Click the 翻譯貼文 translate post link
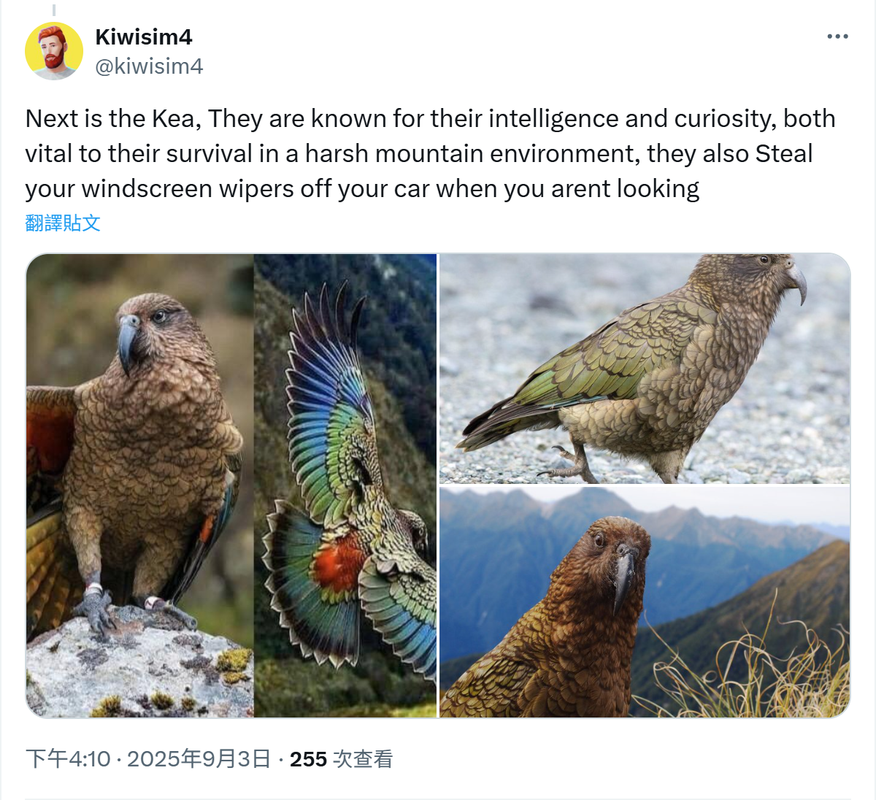Screen dimensions: 876x800 tap(63, 223)
